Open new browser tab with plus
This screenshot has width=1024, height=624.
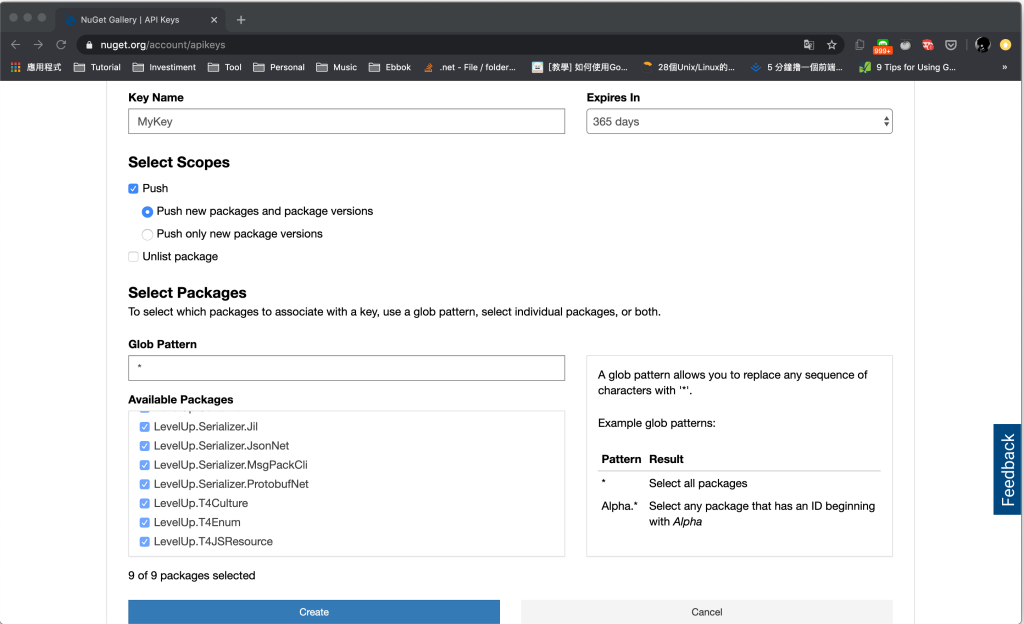241,20
